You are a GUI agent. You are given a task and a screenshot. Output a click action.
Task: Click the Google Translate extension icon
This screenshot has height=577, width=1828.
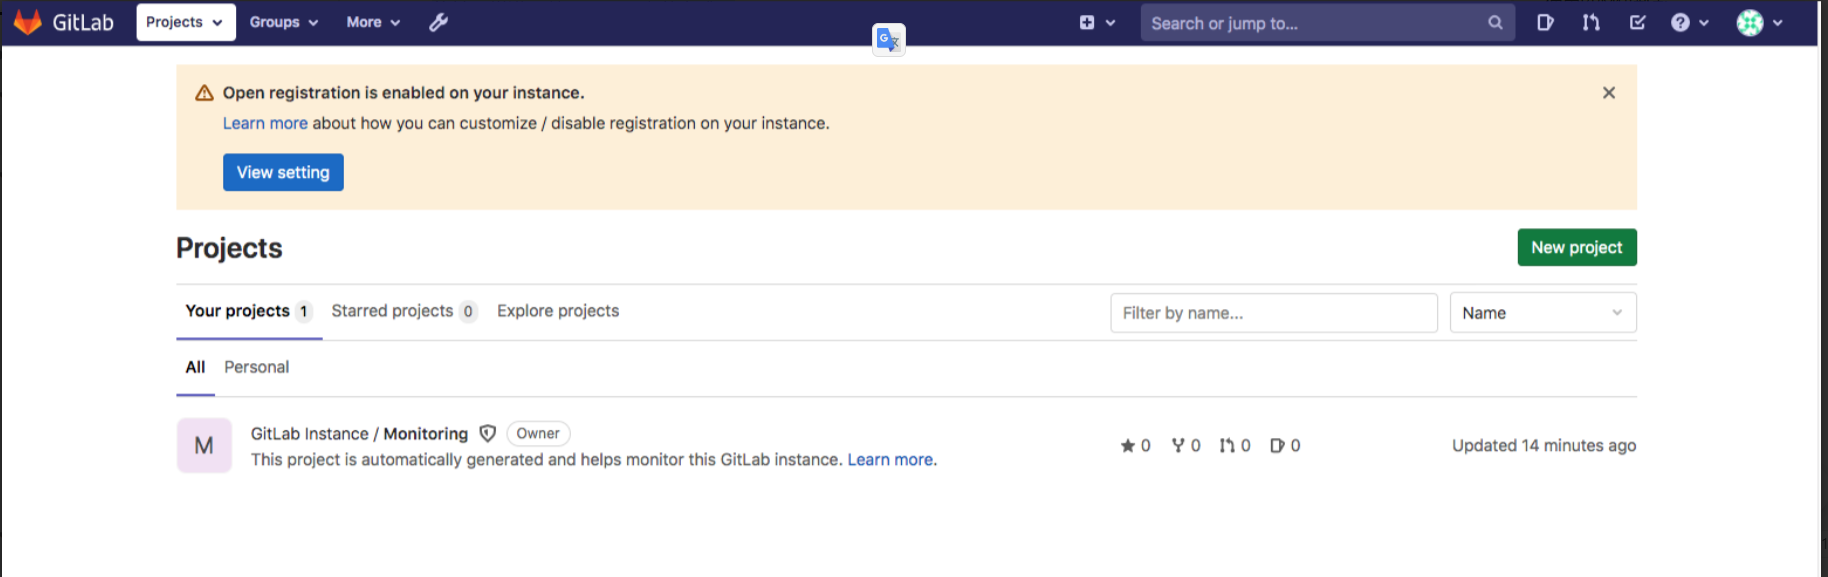(x=888, y=39)
